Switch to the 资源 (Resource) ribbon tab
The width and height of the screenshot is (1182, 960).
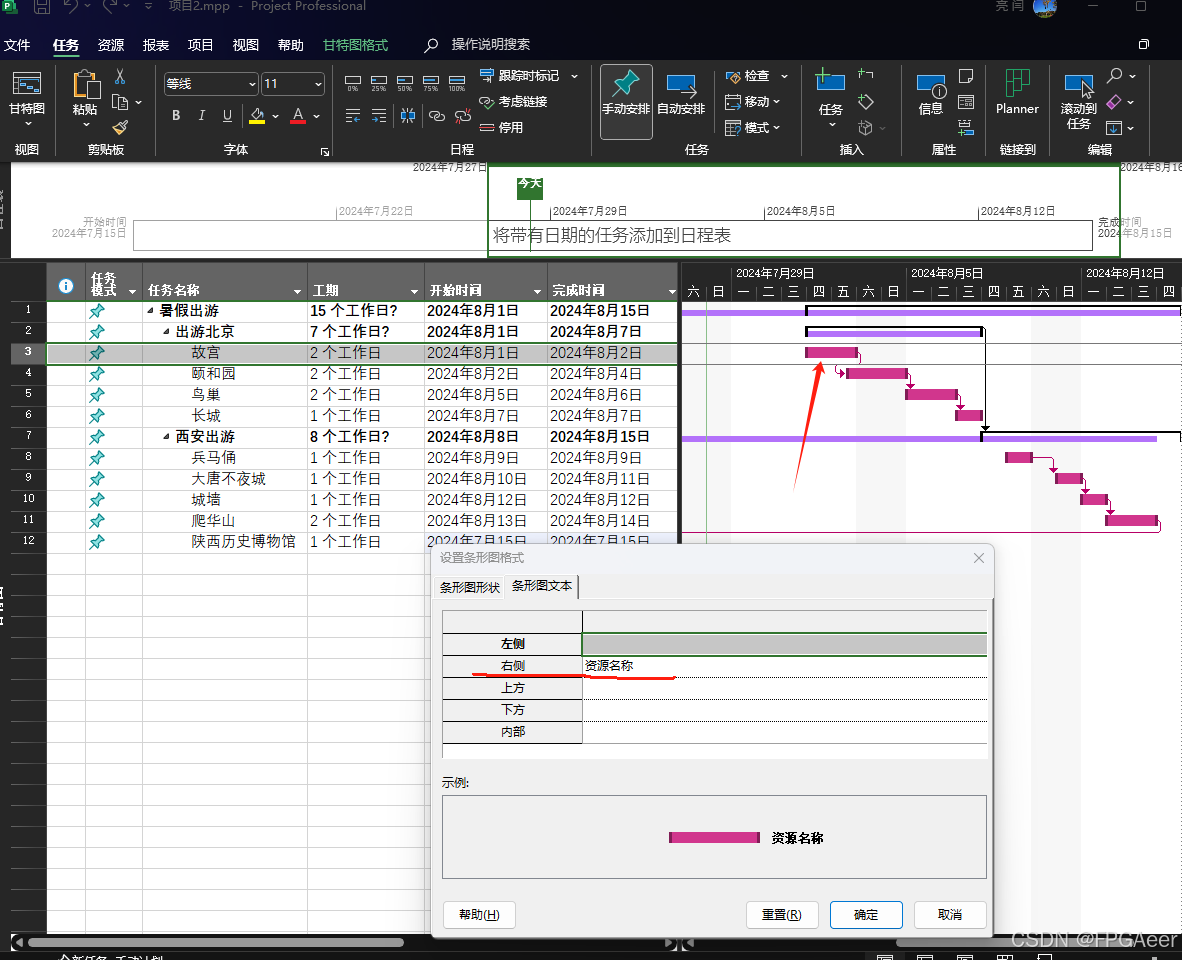coord(111,45)
